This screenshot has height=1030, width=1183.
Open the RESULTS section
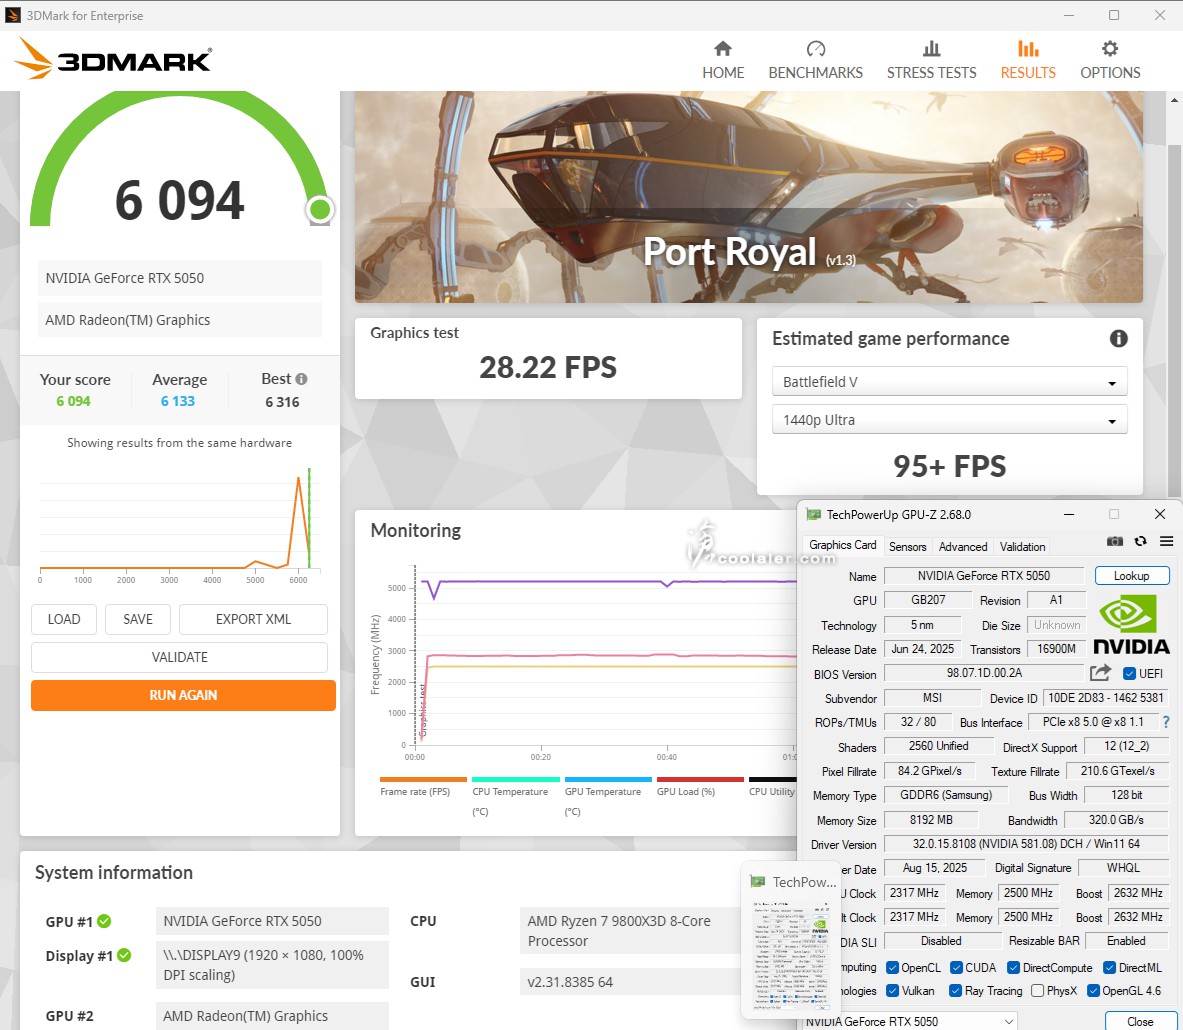click(x=1028, y=60)
